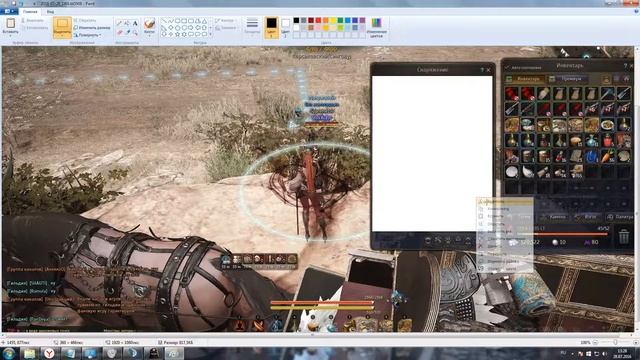Pick the white color swatch

tap(296, 28)
